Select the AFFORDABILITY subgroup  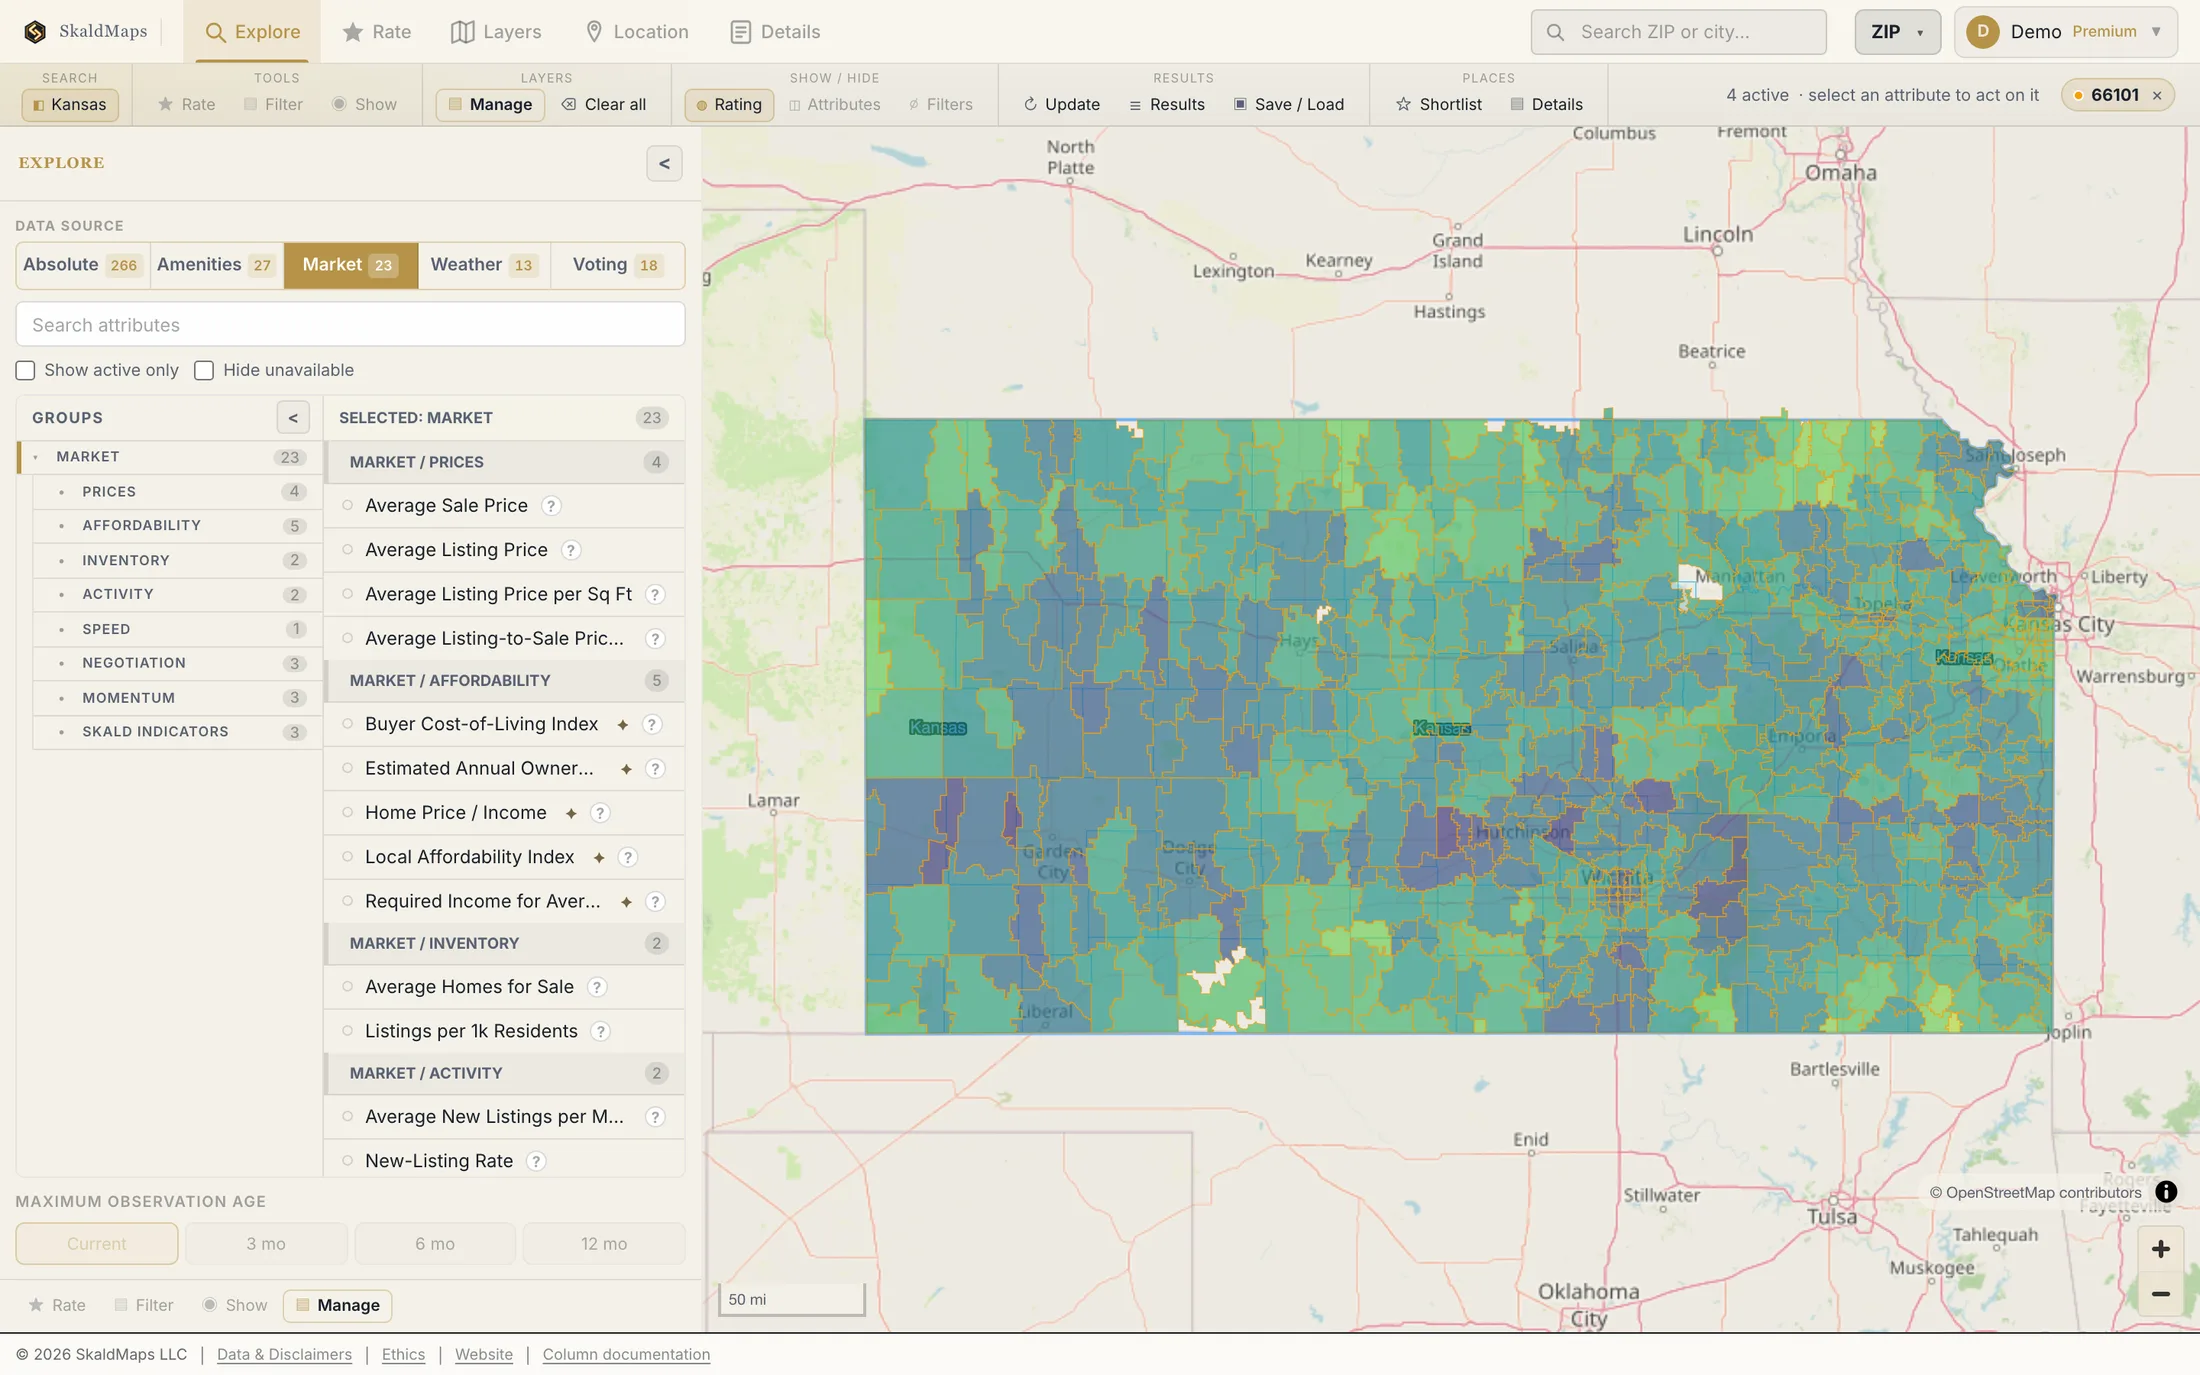(x=177, y=526)
